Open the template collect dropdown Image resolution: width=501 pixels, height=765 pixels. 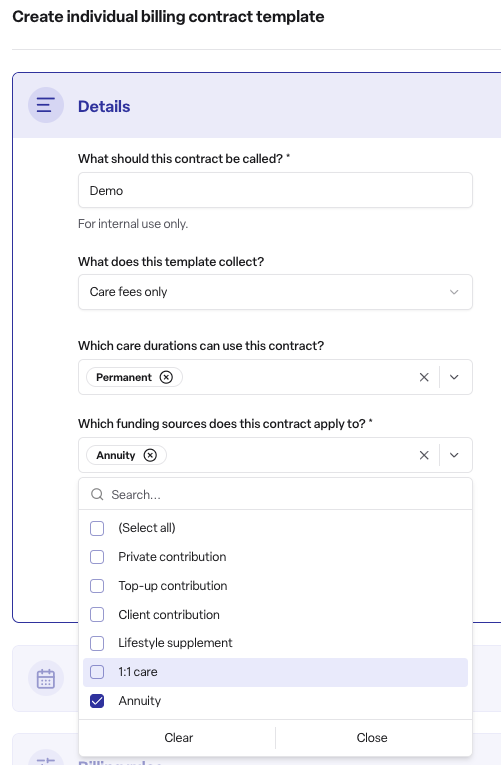(275, 292)
